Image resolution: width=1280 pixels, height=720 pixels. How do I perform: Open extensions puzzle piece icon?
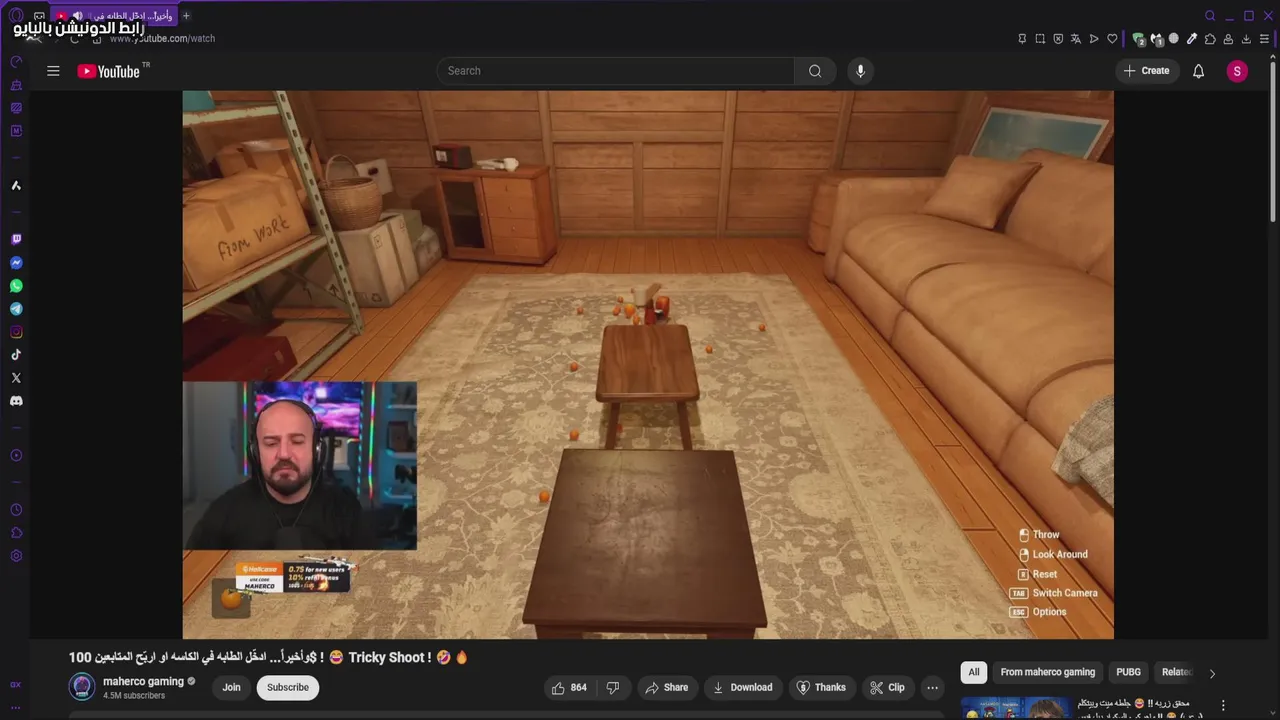(x=1210, y=39)
